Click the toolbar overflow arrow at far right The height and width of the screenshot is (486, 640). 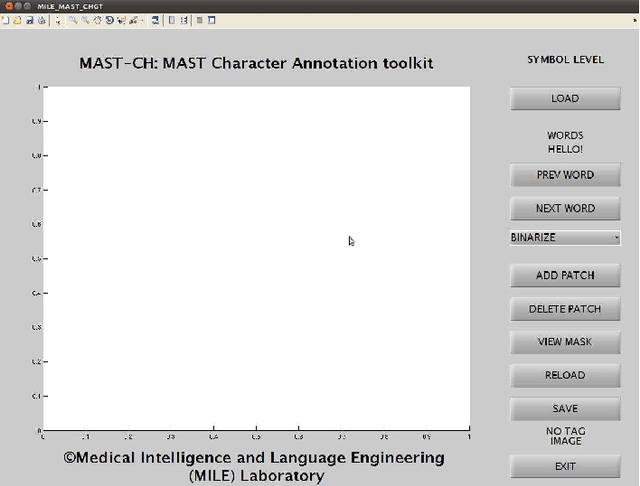coord(635,20)
